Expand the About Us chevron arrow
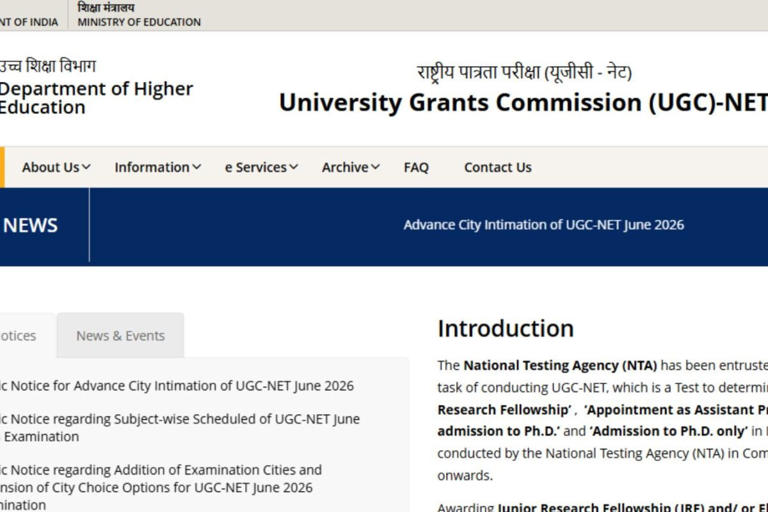 point(86,168)
